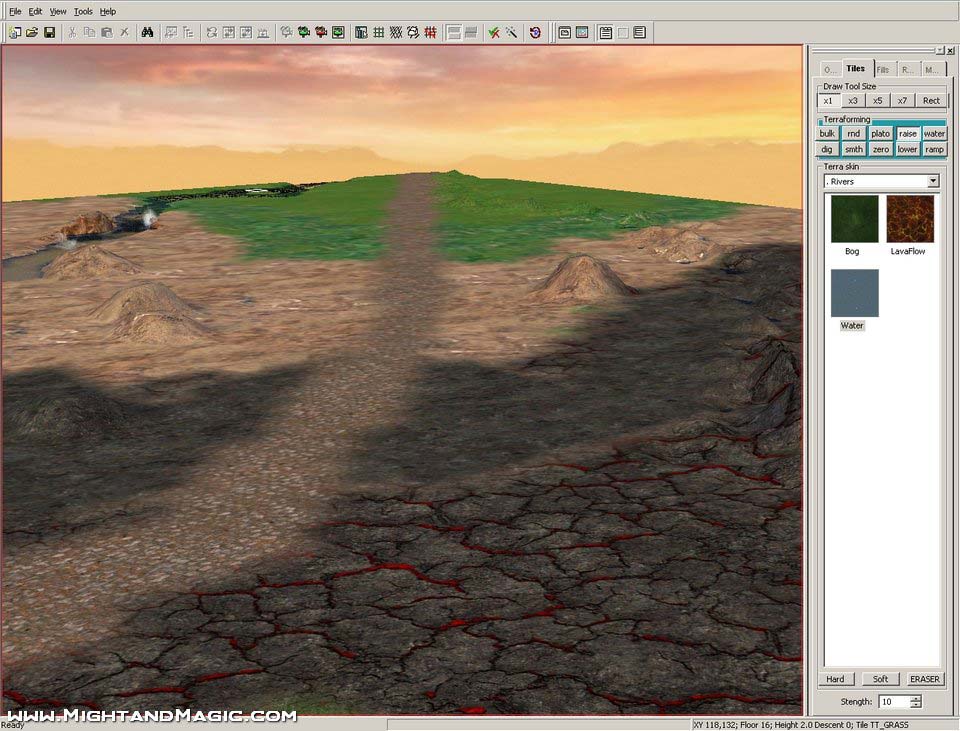Click the red grid toolbar icon
The height and width of the screenshot is (731, 960).
(x=430, y=33)
